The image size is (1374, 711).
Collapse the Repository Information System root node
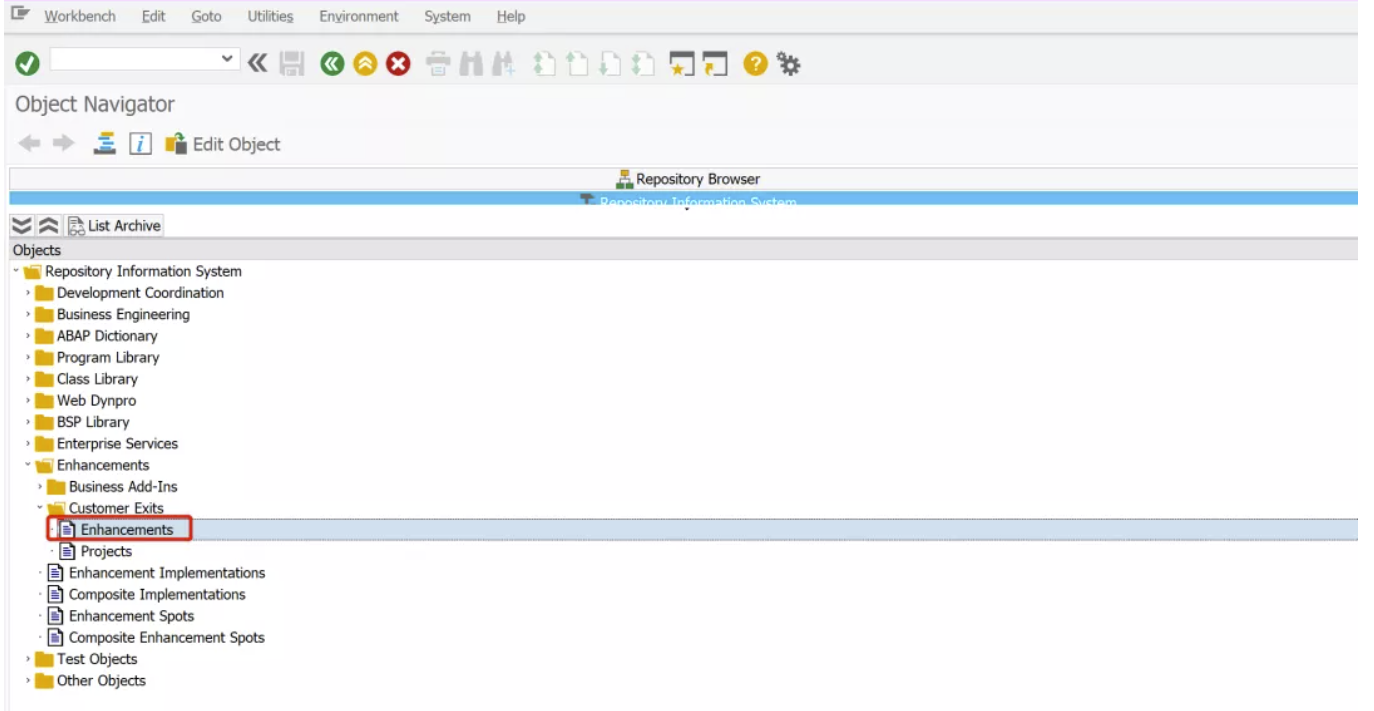(16, 271)
